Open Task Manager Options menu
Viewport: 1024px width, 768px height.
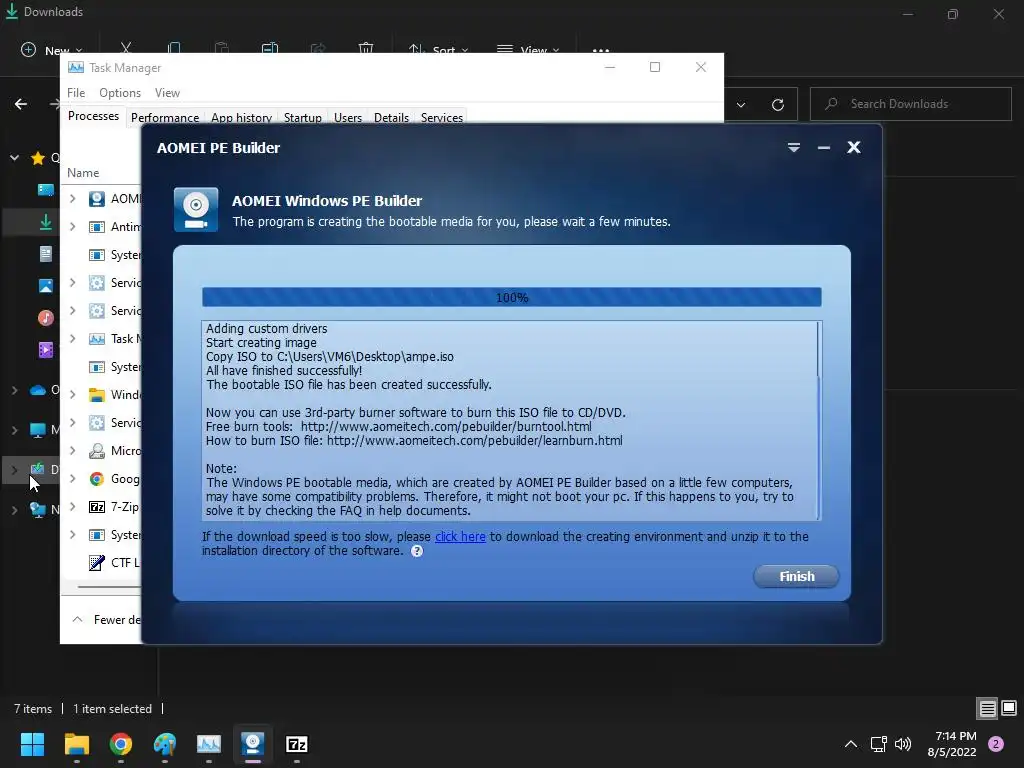(x=120, y=93)
